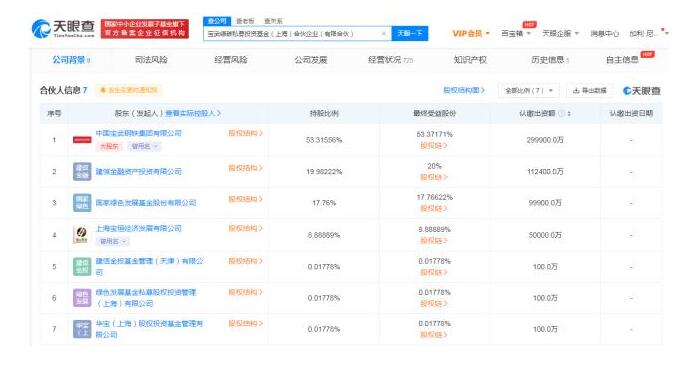Open the VIP会员 dropdown

click(471, 33)
